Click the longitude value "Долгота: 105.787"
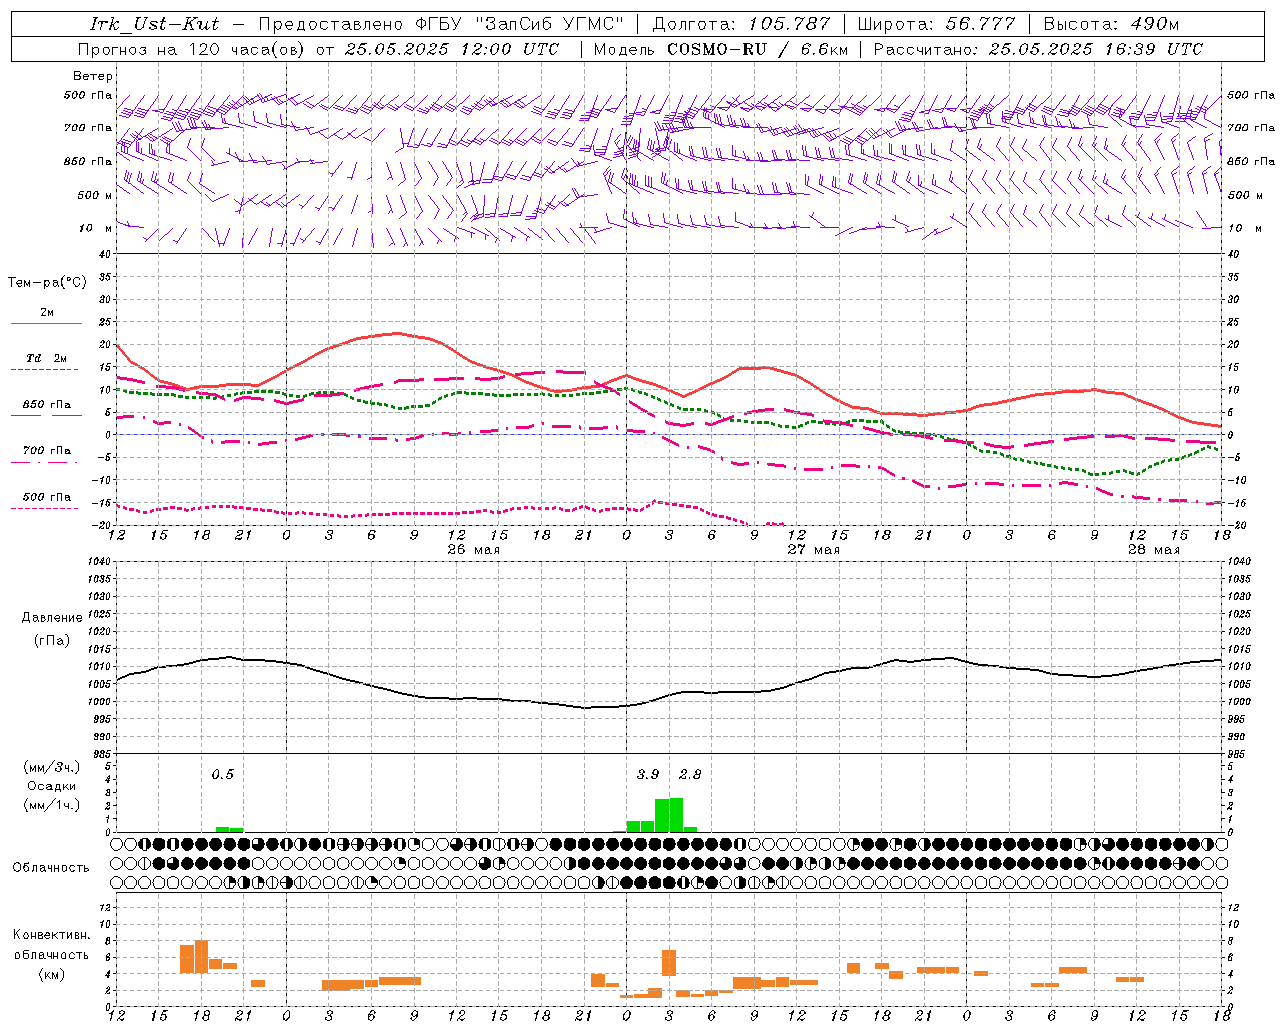The height and width of the screenshot is (1024, 1280). tap(741, 24)
